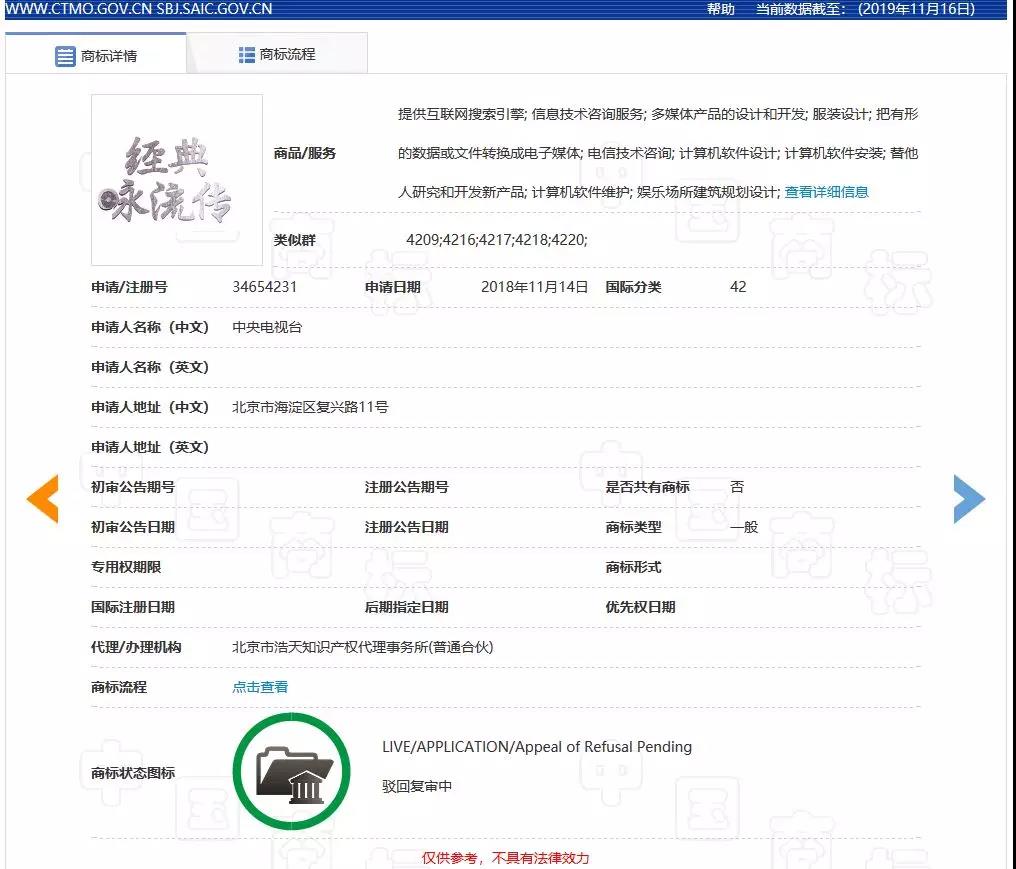1016x869 pixels.
Task: Click the WWW.CTMO.GOV.CN SBJ.SAIC.GOV.CN header text
Action: (139, 9)
